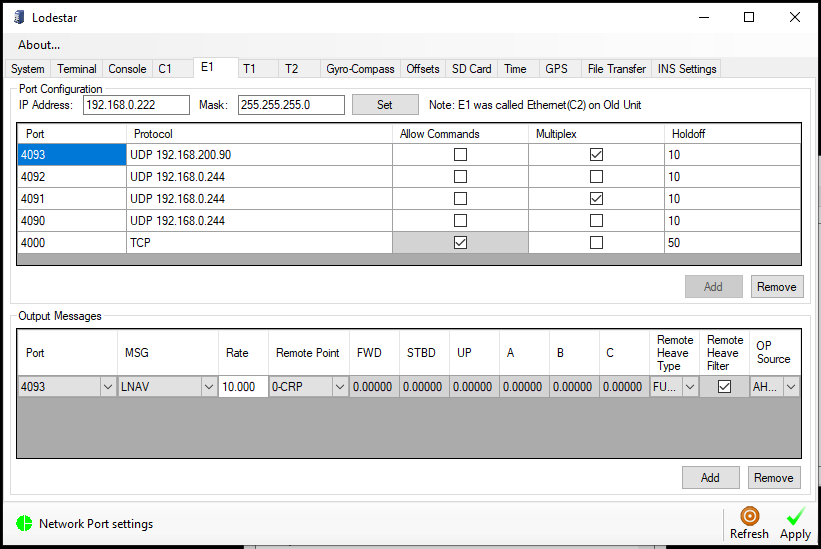The width and height of the screenshot is (821, 549).
Task: Open the About... menu
Action: pos(39,45)
